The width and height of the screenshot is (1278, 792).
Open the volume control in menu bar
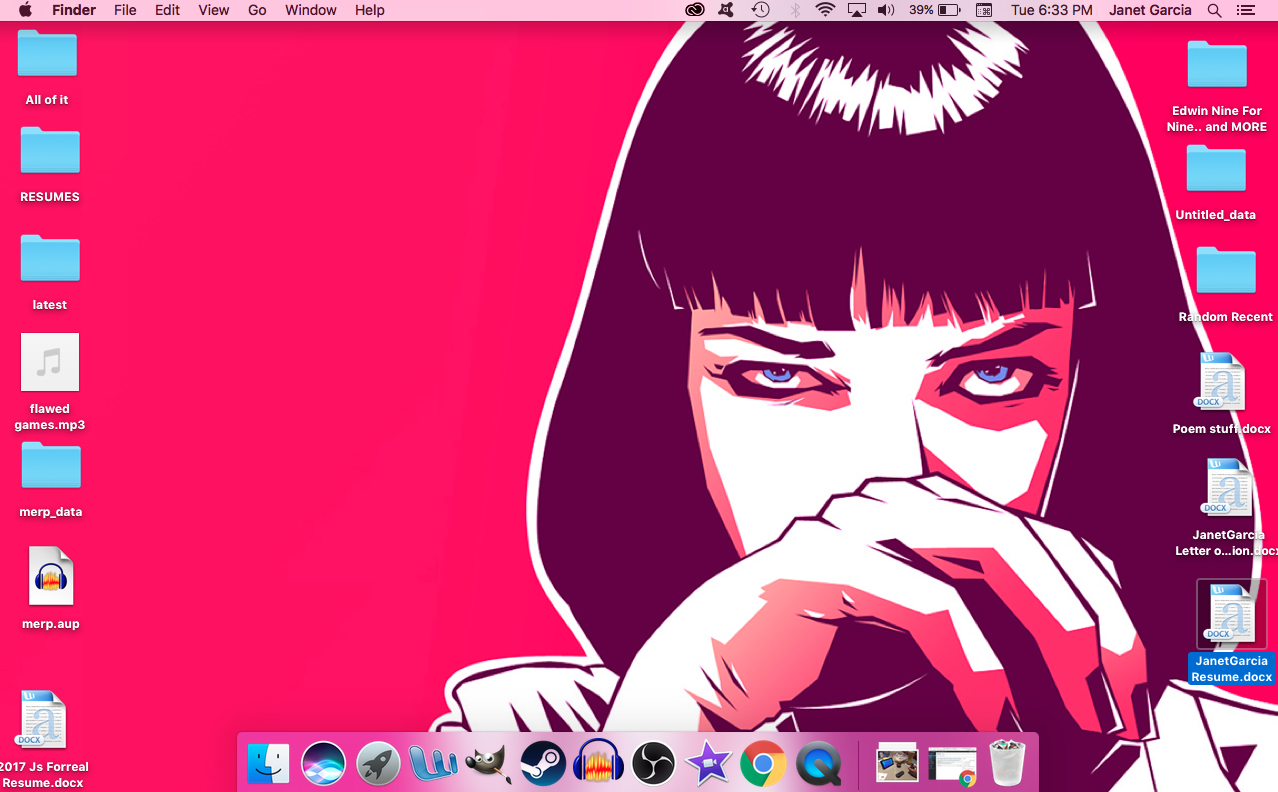886,10
